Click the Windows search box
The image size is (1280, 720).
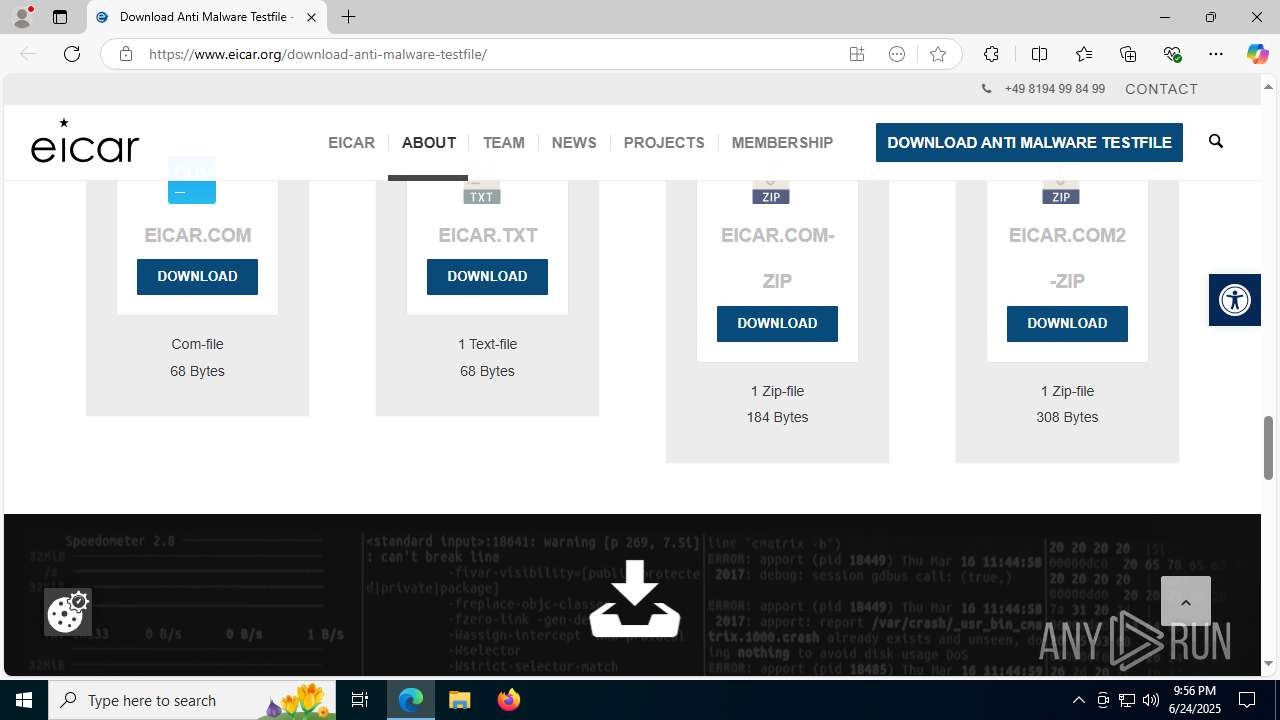pyautogui.click(x=193, y=700)
